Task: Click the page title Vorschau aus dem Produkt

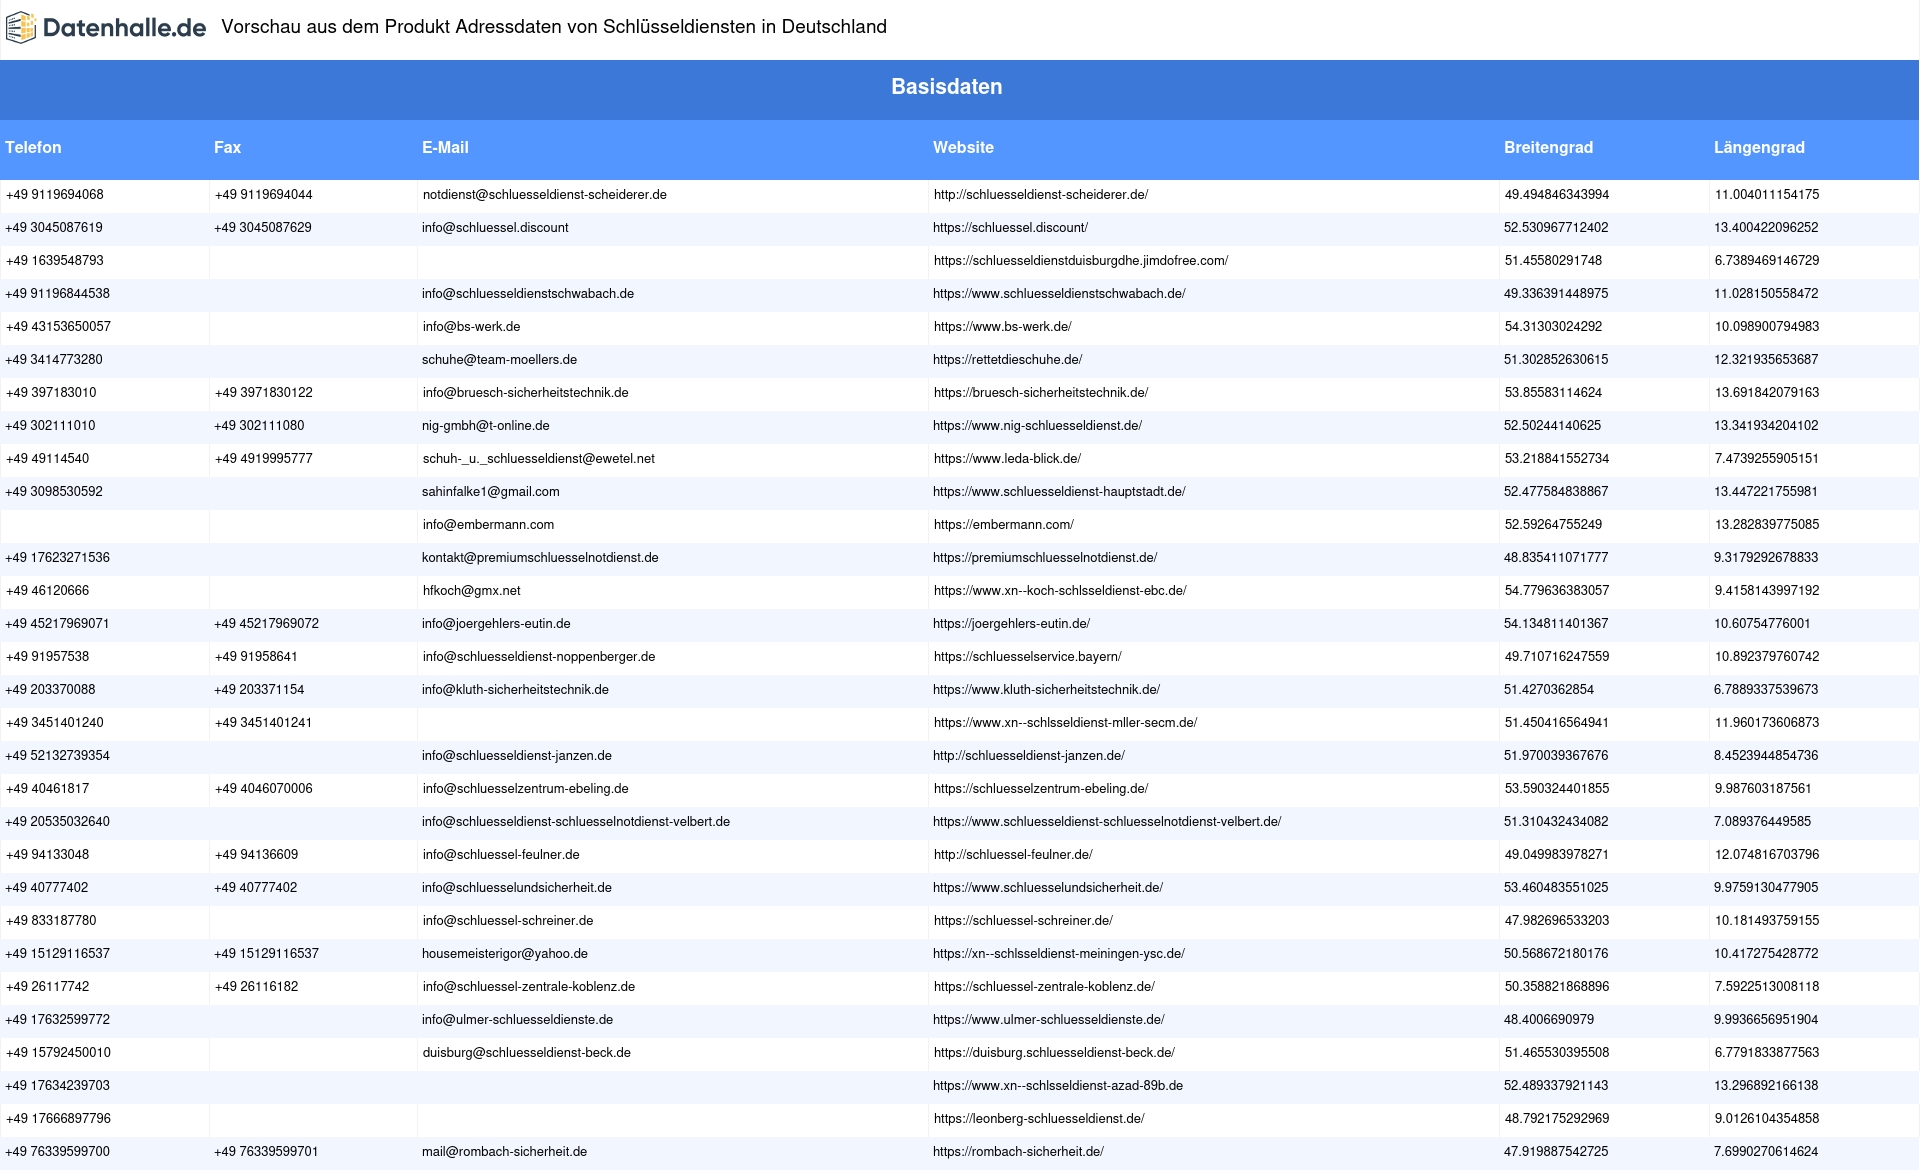Action: pyautogui.click(x=554, y=27)
